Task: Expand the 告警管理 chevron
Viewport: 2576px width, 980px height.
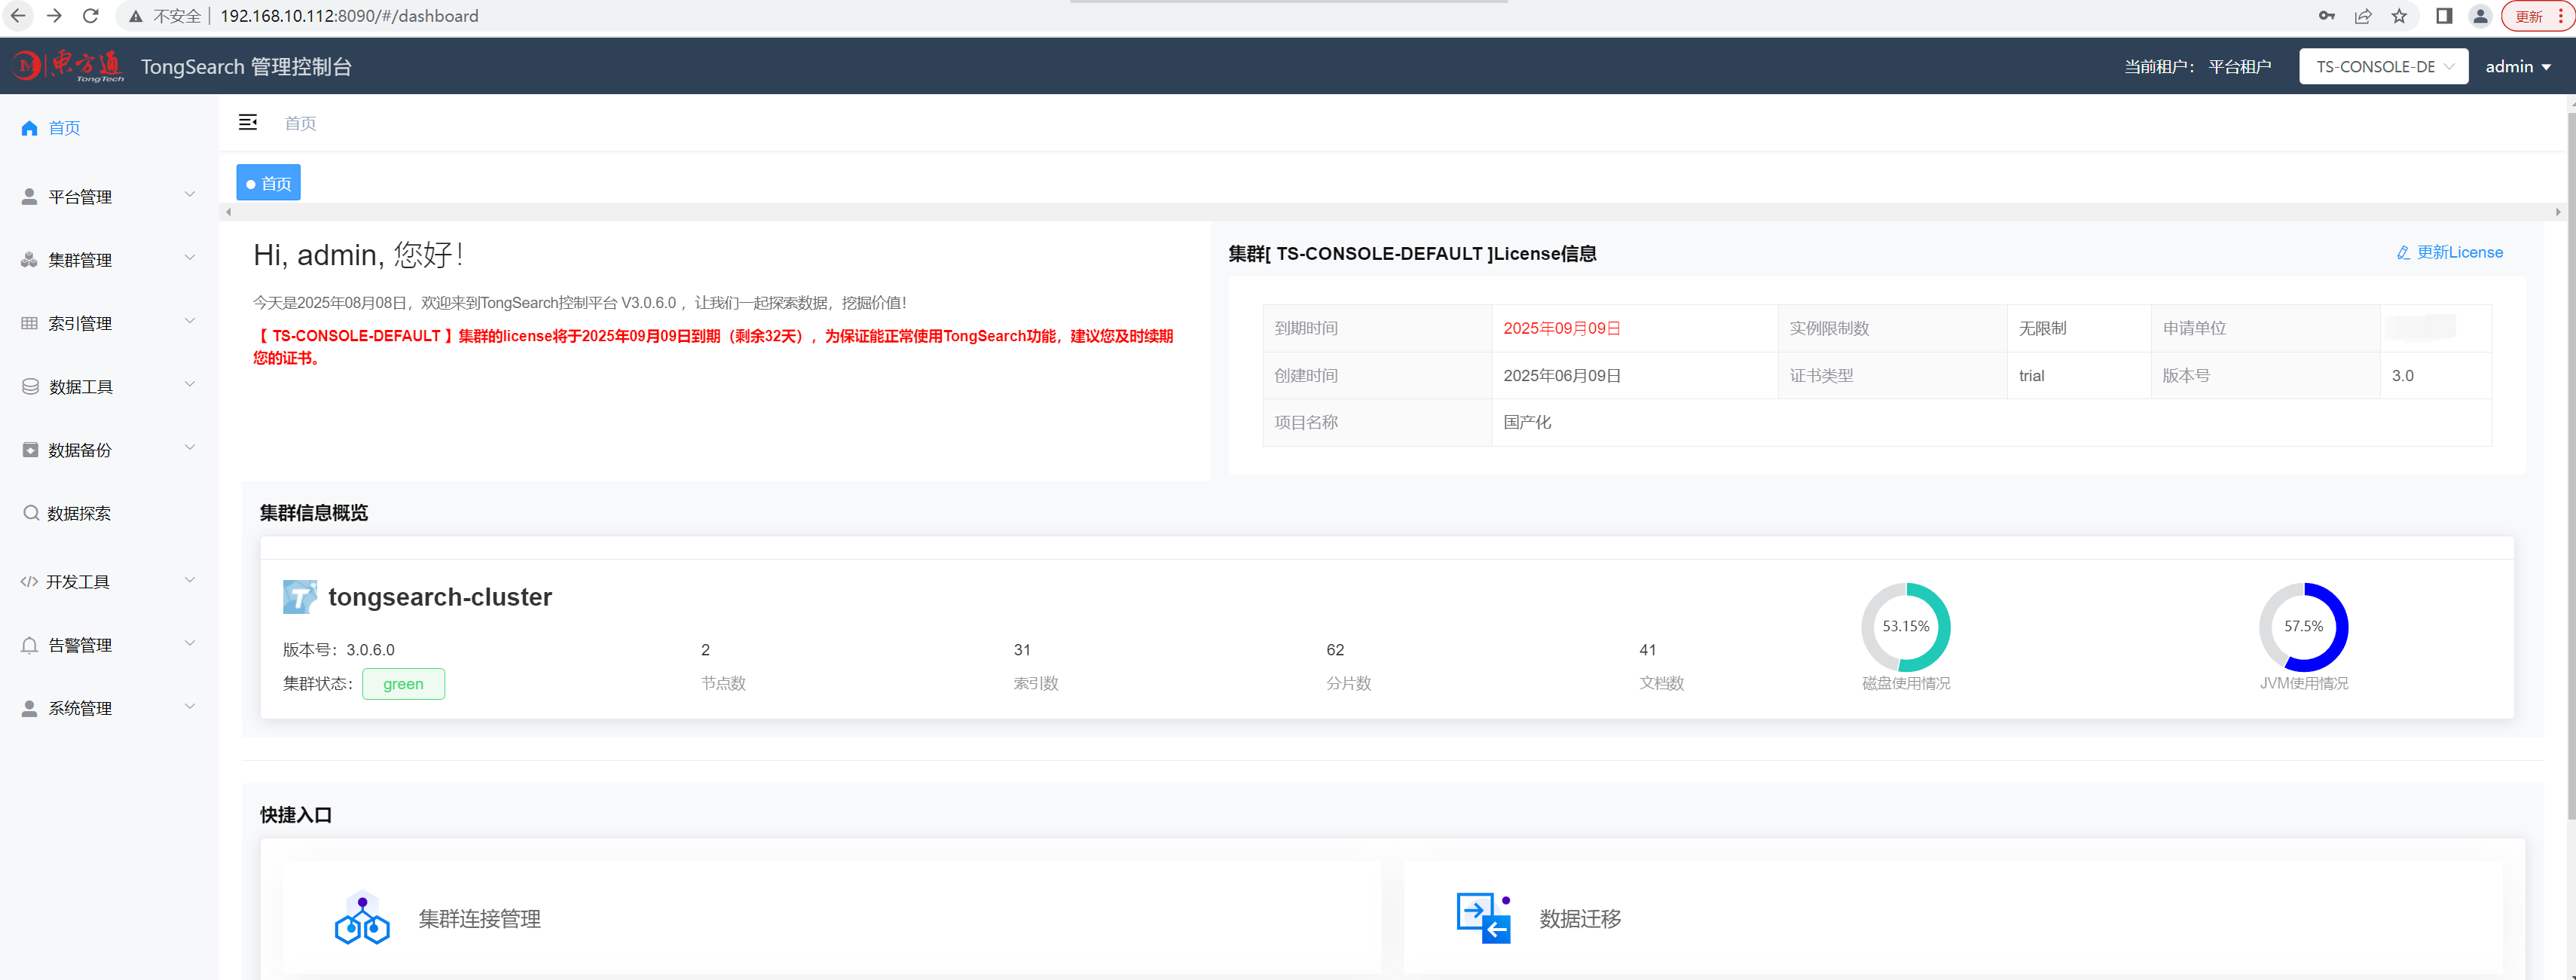Action: click(x=190, y=642)
